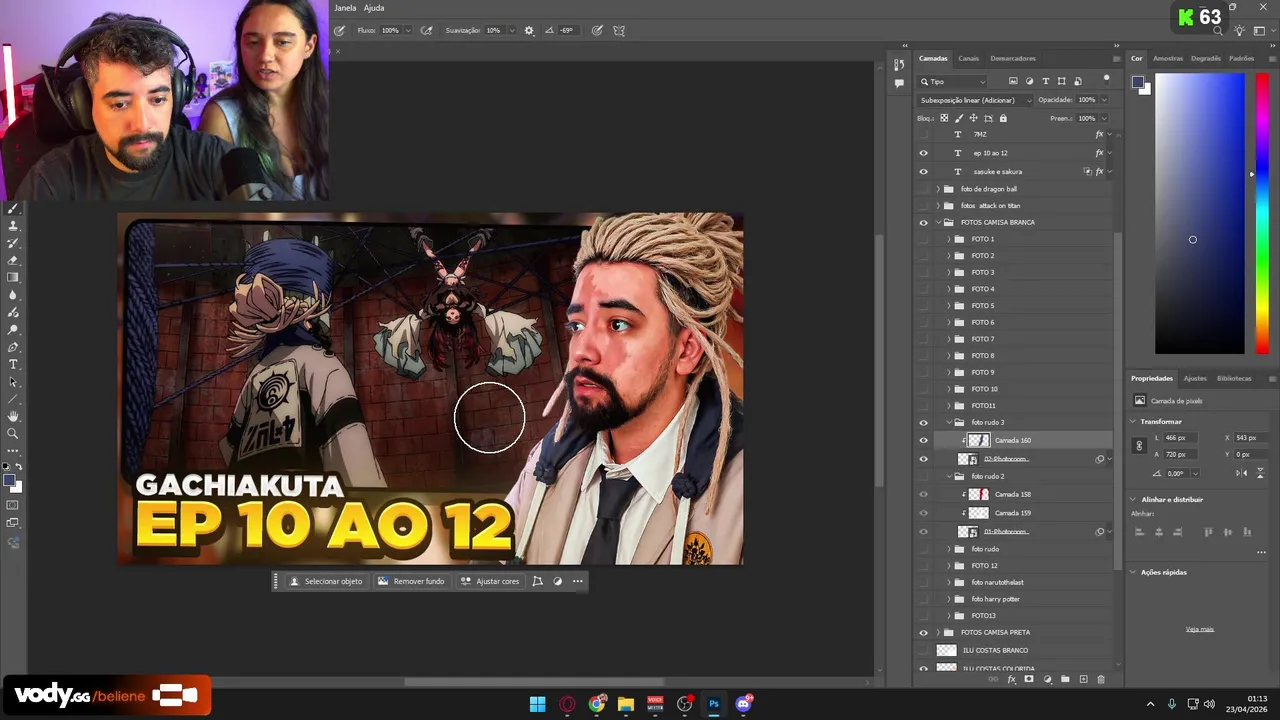The height and width of the screenshot is (720, 1280).
Task: Toggle pressure for size icon in options bar
Action: [x=597, y=31]
